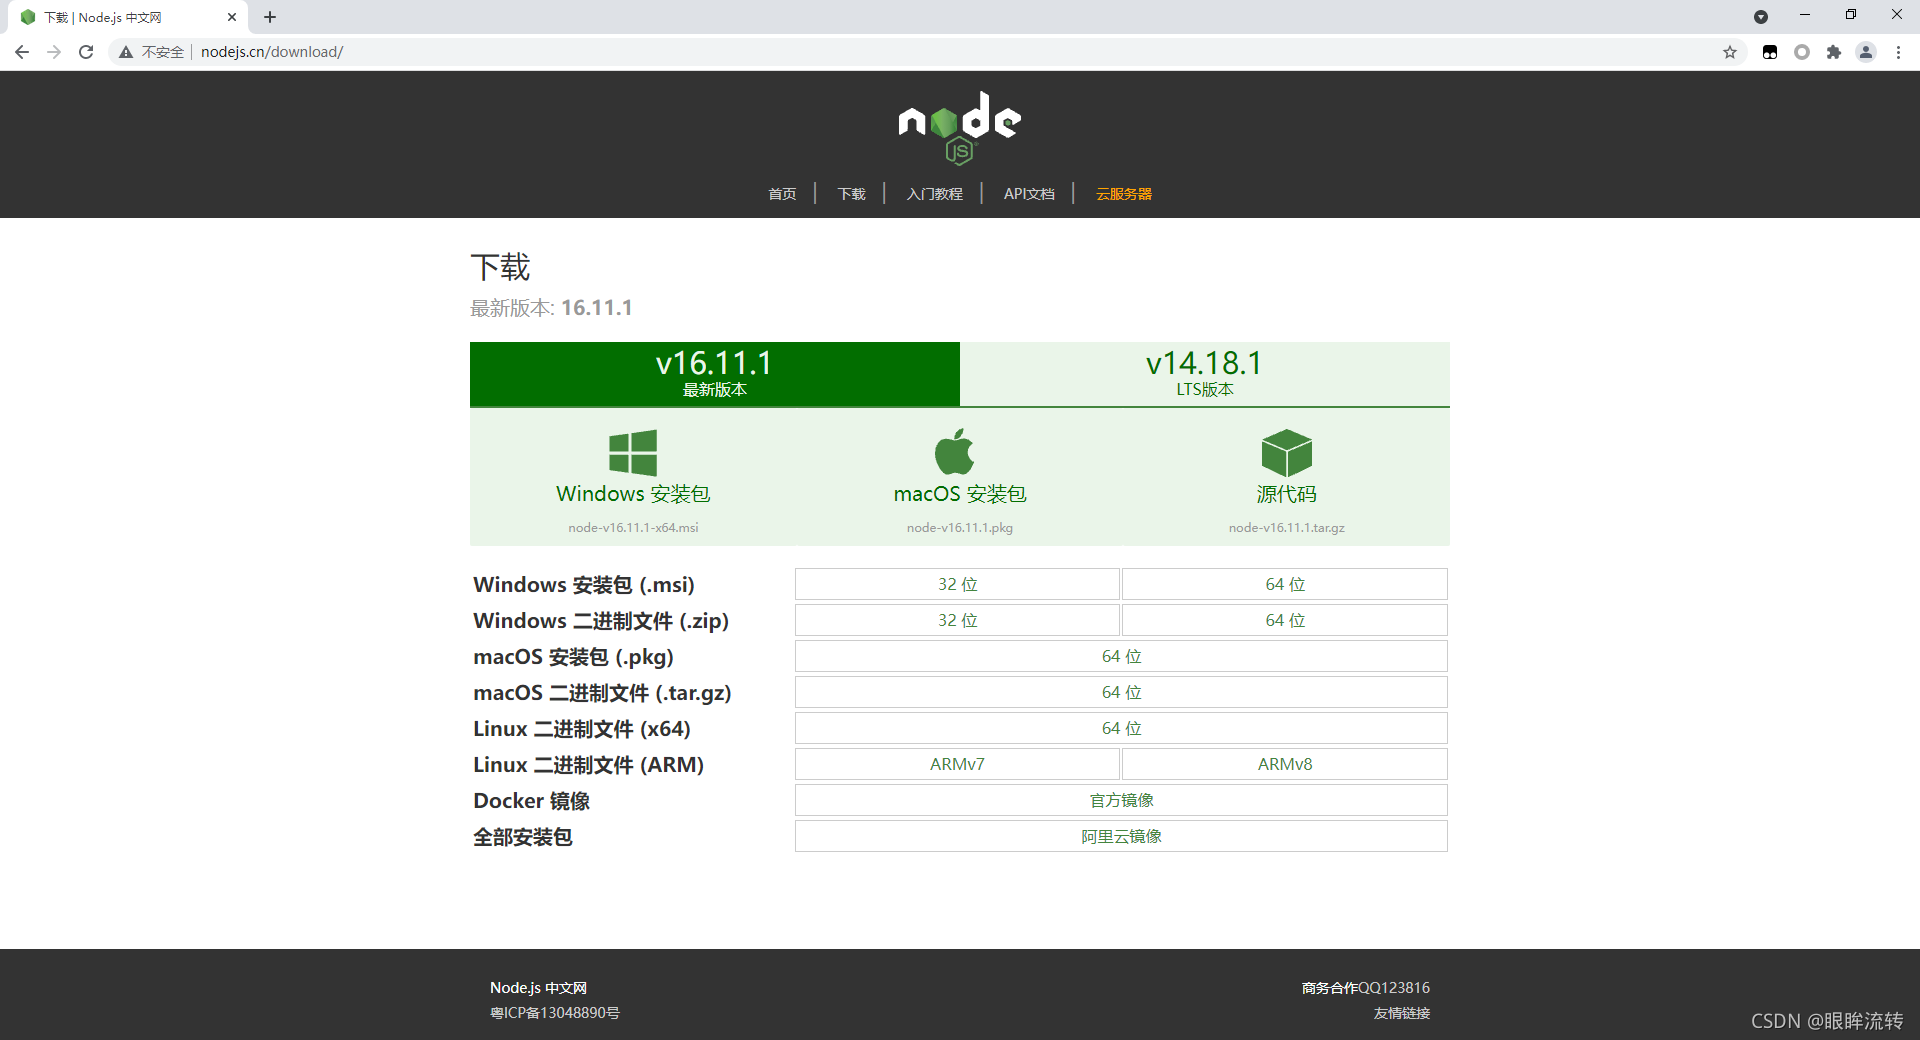Viewport: 1920px width, 1040px height.
Task: Click the black extension icon beside the star
Action: 1770,52
